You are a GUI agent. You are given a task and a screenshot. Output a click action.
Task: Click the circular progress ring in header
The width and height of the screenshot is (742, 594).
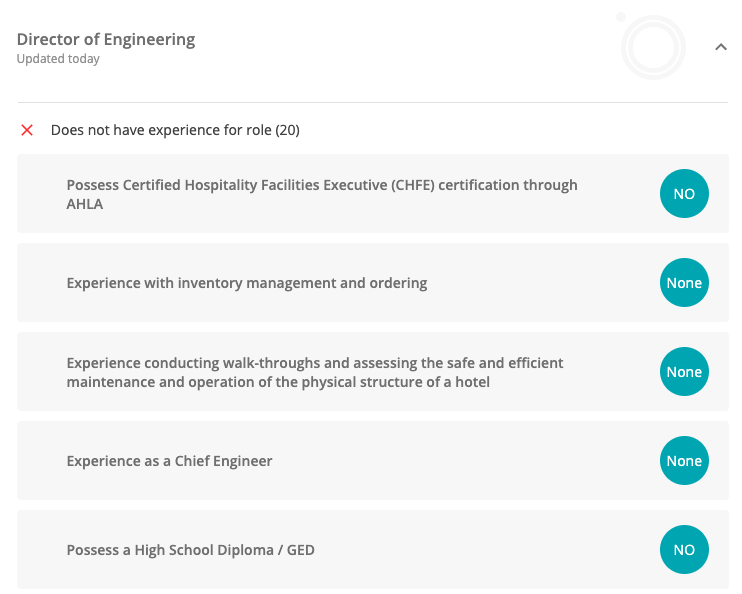pyautogui.click(x=653, y=47)
